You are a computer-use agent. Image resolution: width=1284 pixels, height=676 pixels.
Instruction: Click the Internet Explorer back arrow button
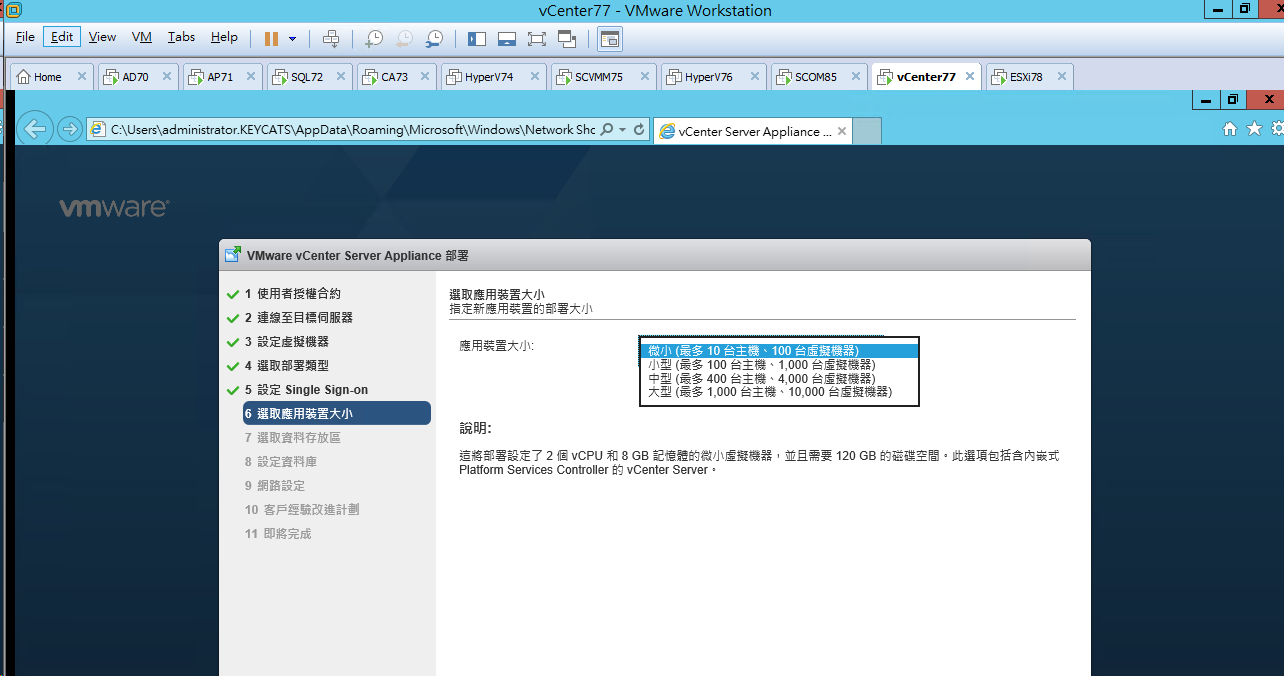36,129
